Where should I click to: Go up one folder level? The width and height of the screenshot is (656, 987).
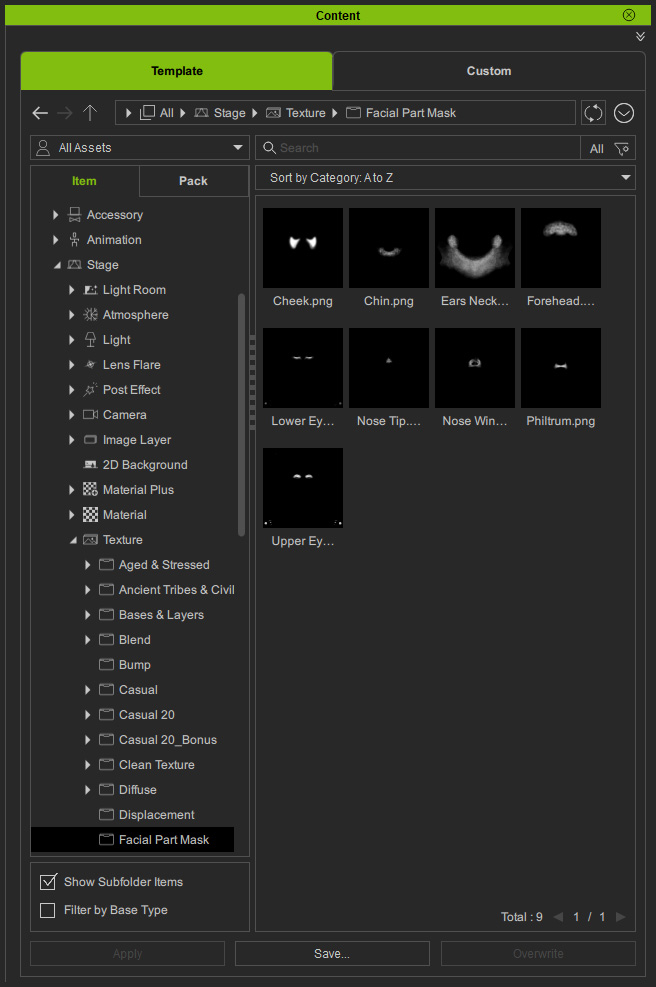click(x=90, y=113)
